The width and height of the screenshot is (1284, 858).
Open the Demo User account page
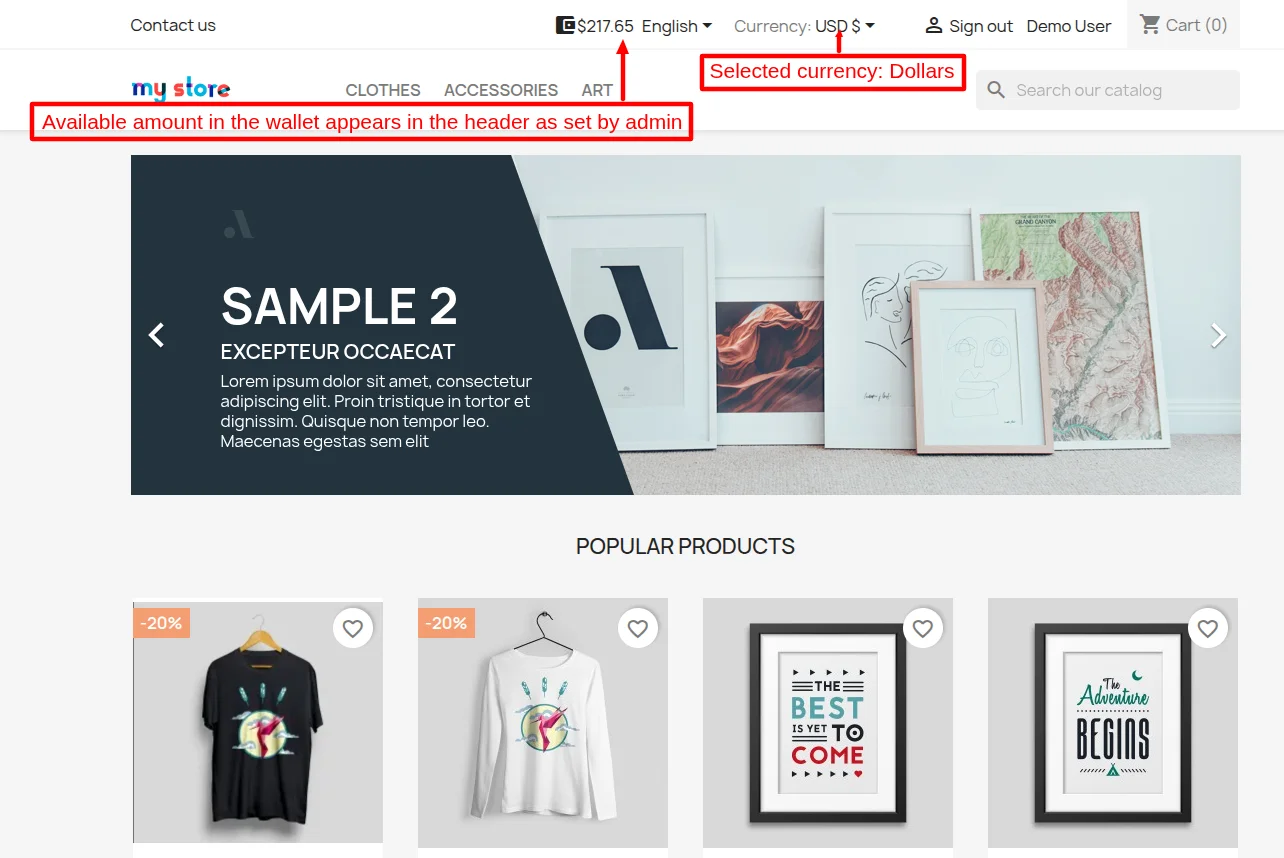click(1069, 26)
